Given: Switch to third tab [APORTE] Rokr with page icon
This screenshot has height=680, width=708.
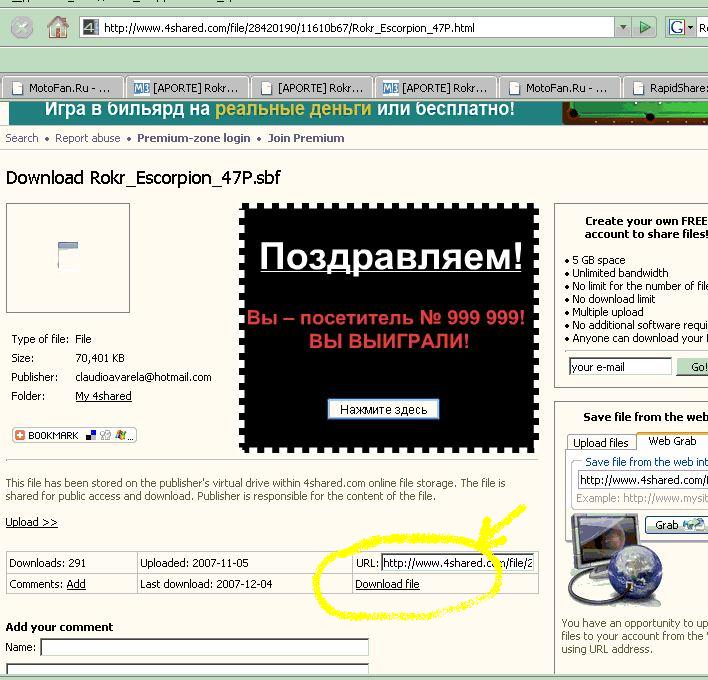Looking at the screenshot, I should point(312,88).
